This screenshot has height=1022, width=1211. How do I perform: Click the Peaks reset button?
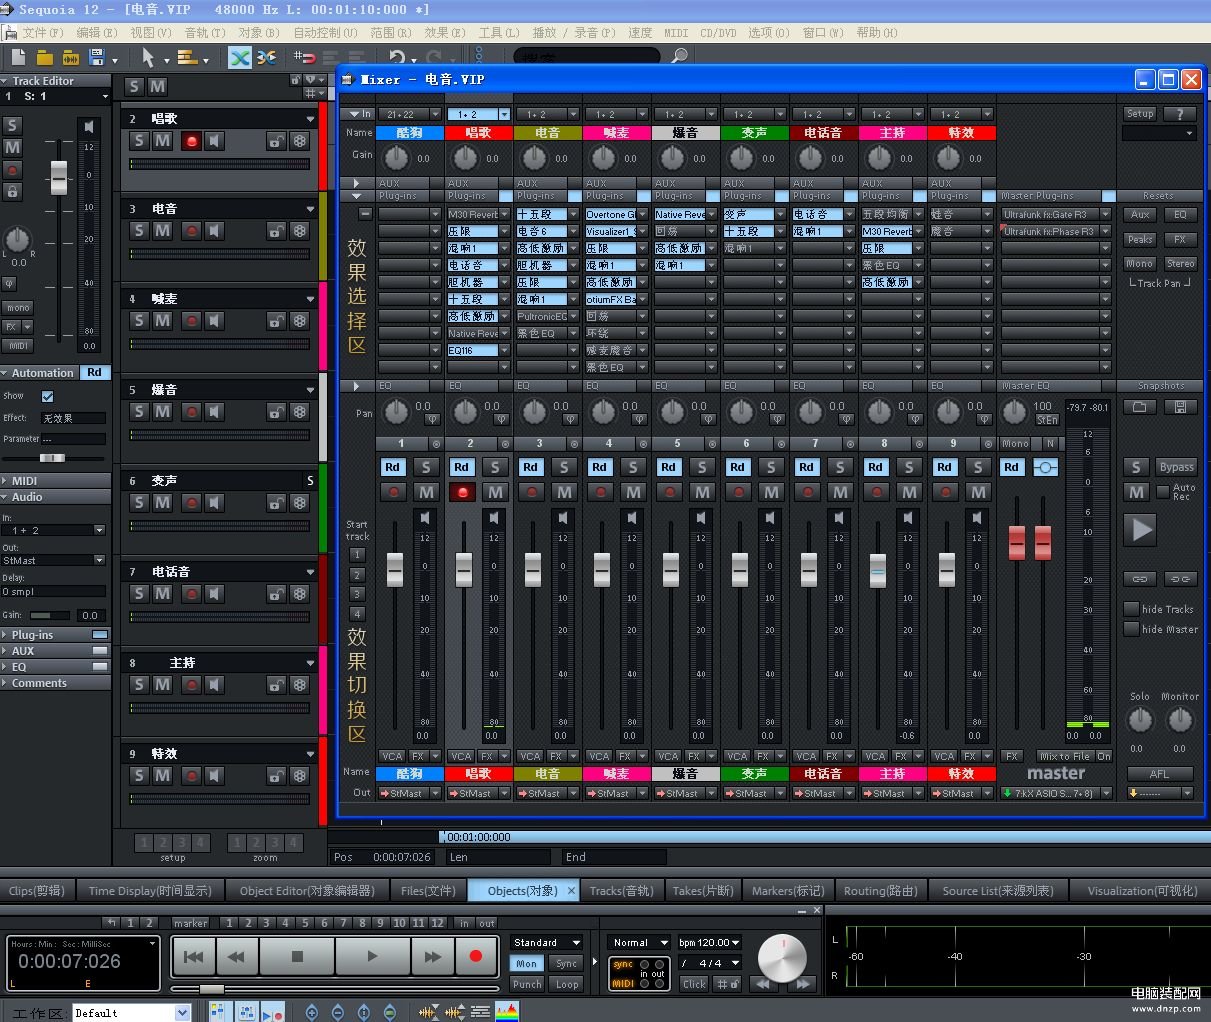coord(1139,239)
